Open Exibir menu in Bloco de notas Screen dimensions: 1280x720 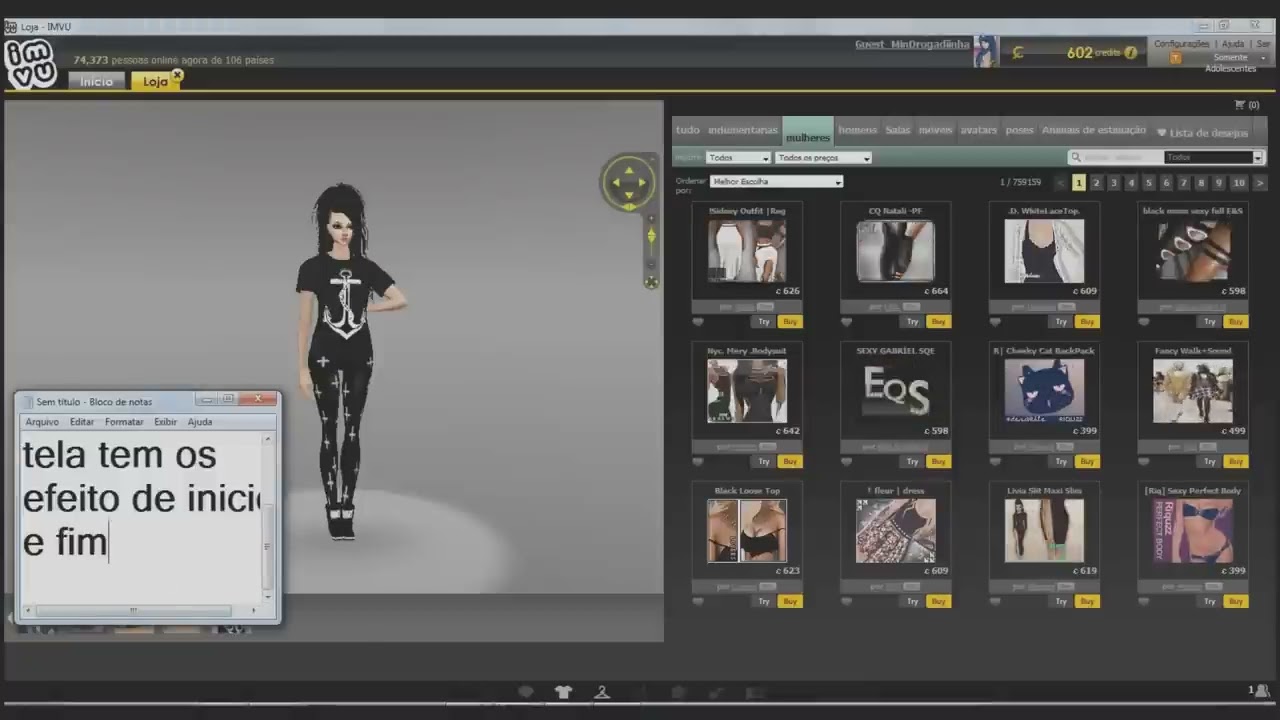pyautogui.click(x=165, y=422)
